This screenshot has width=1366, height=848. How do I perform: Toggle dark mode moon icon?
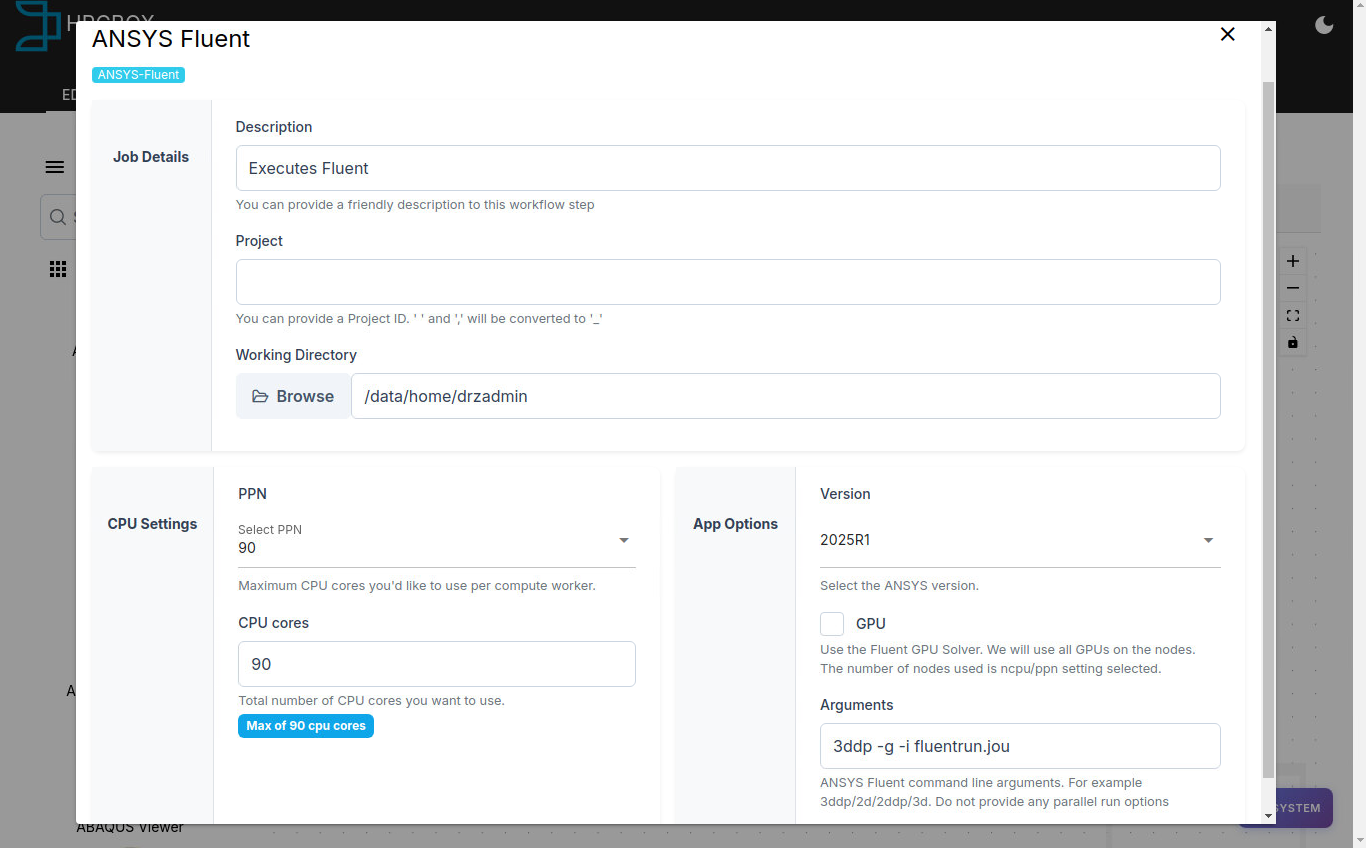pyautogui.click(x=1324, y=25)
